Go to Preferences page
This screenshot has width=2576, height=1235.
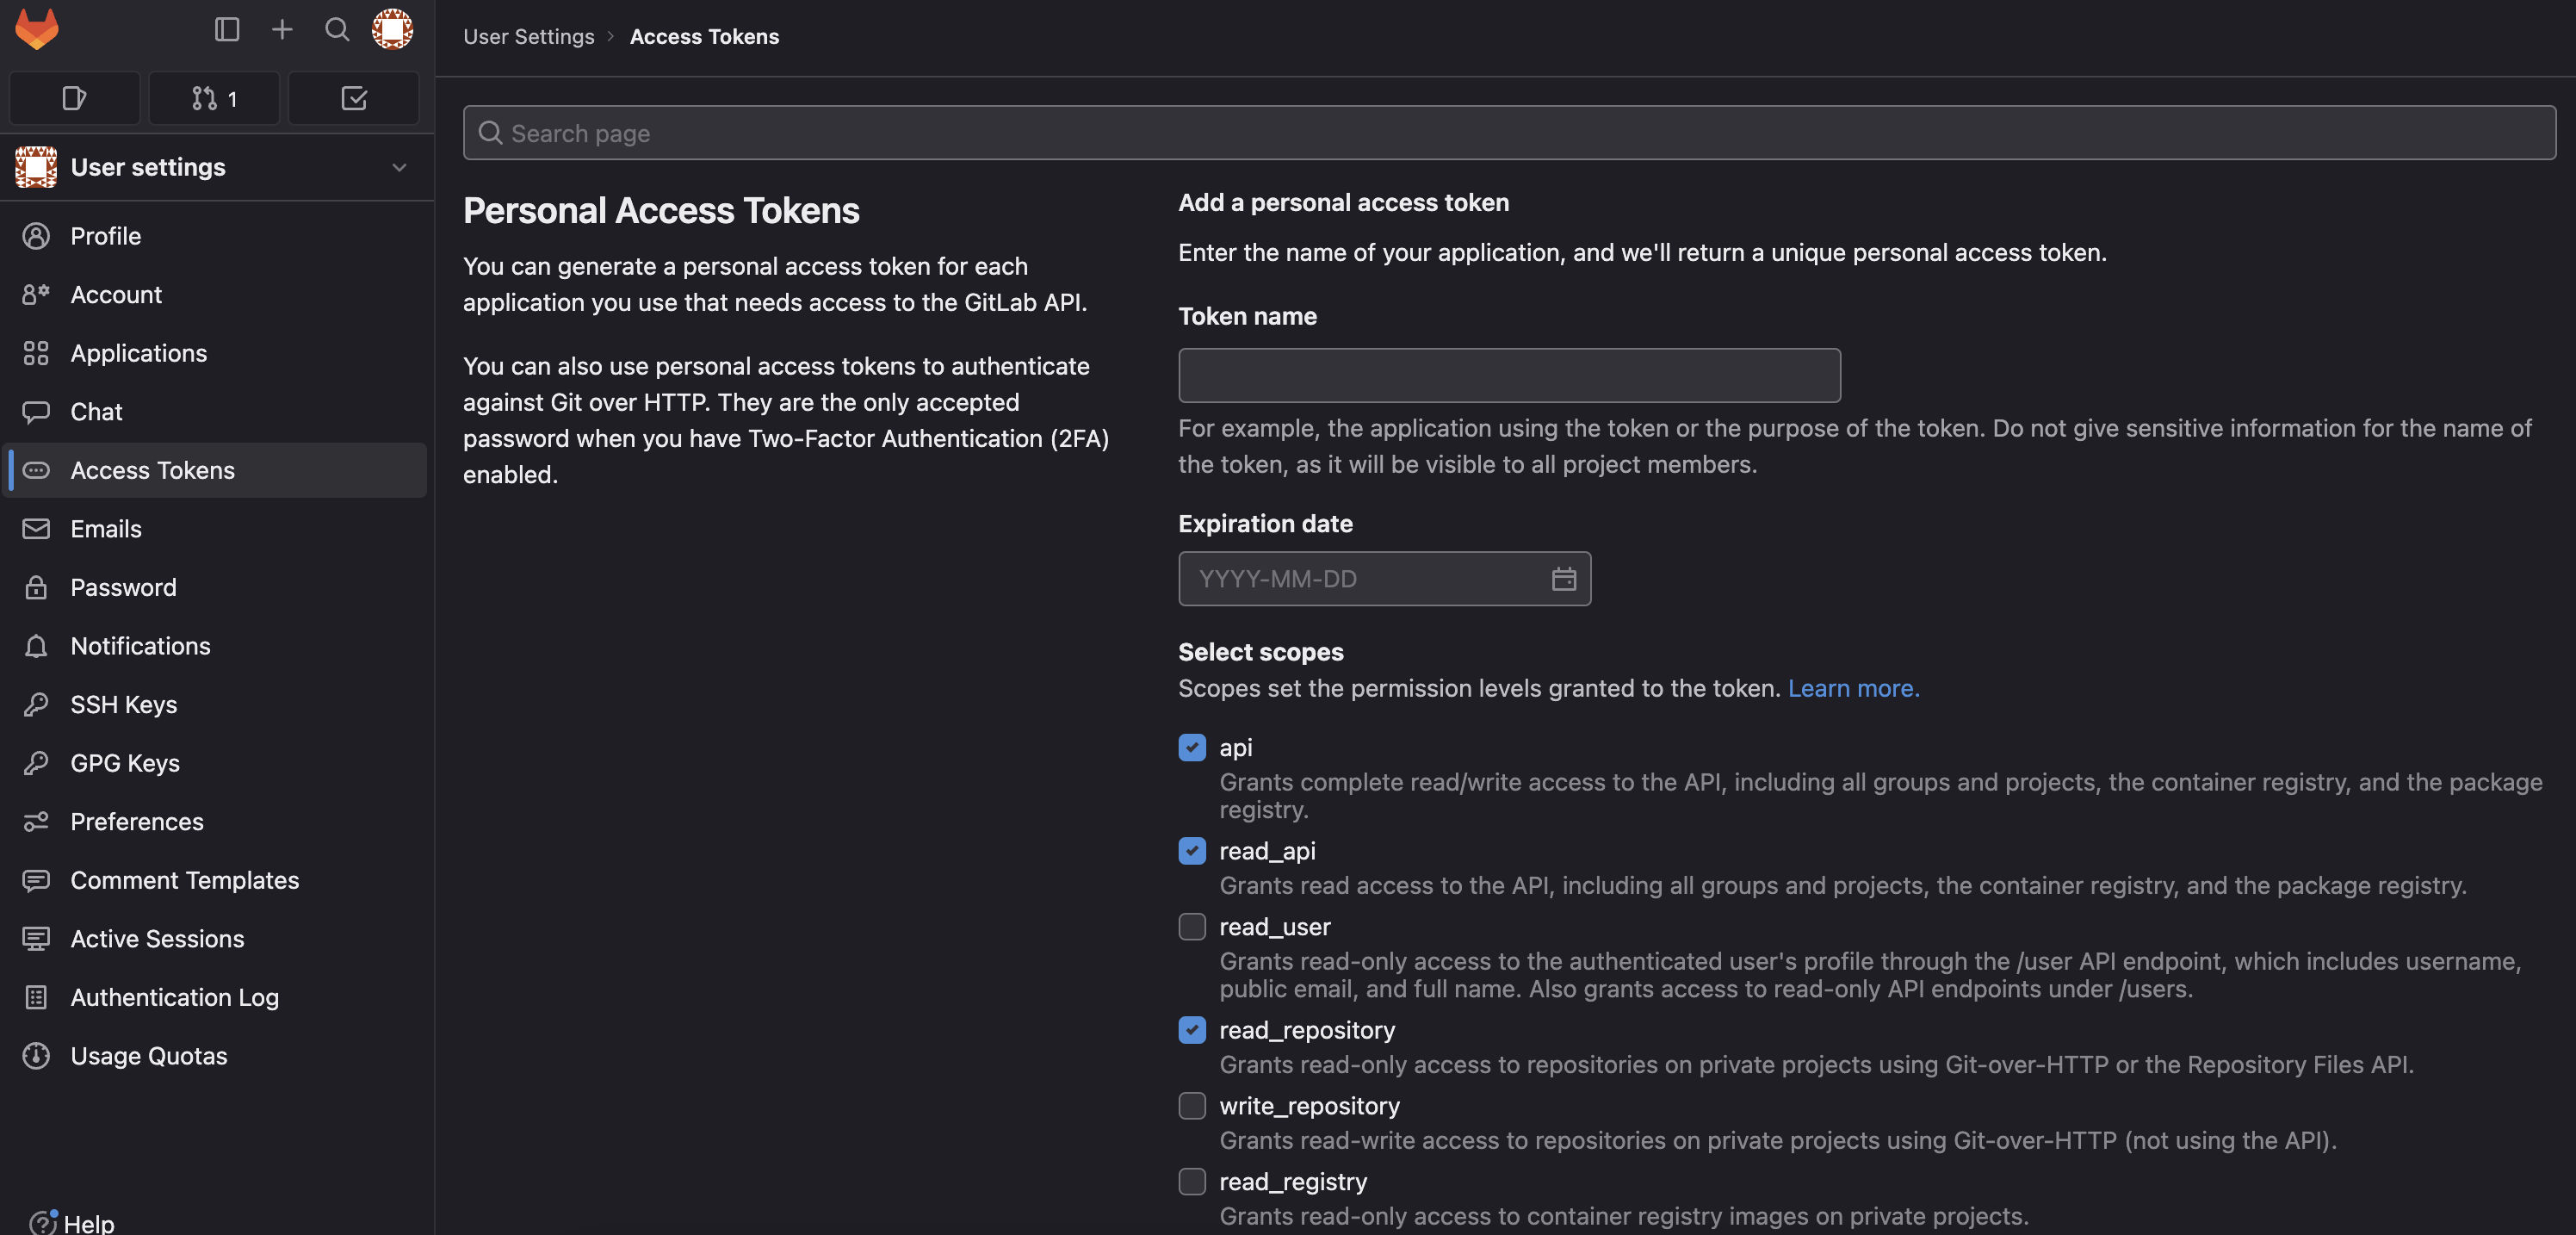[215, 821]
